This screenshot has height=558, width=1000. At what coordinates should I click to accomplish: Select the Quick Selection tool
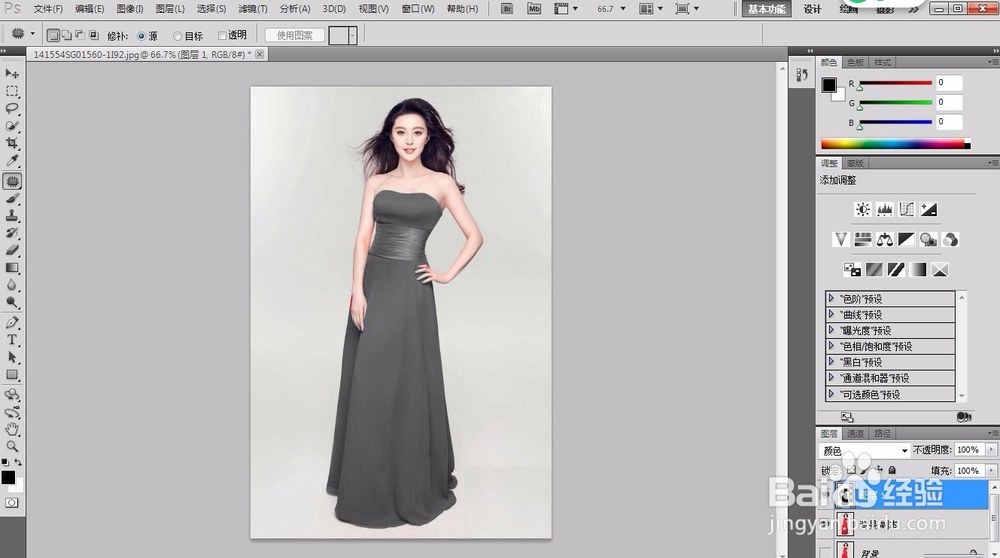[11, 126]
